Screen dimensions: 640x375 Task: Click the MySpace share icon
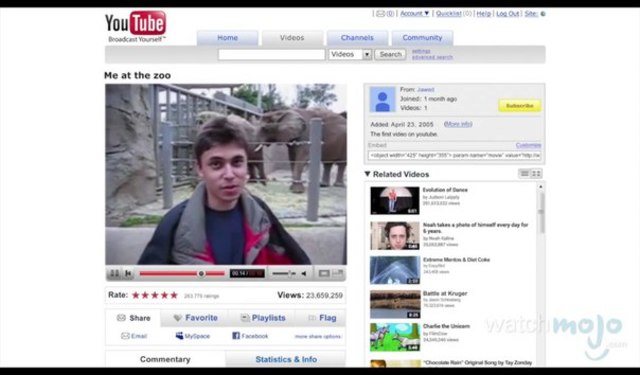pyautogui.click(x=179, y=335)
